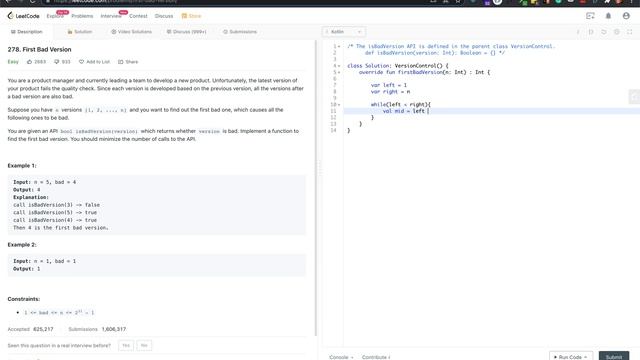The width and height of the screenshot is (640, 360).
Task: Click the side feedback tab on right edge
Action: click(x=634, y=97)
